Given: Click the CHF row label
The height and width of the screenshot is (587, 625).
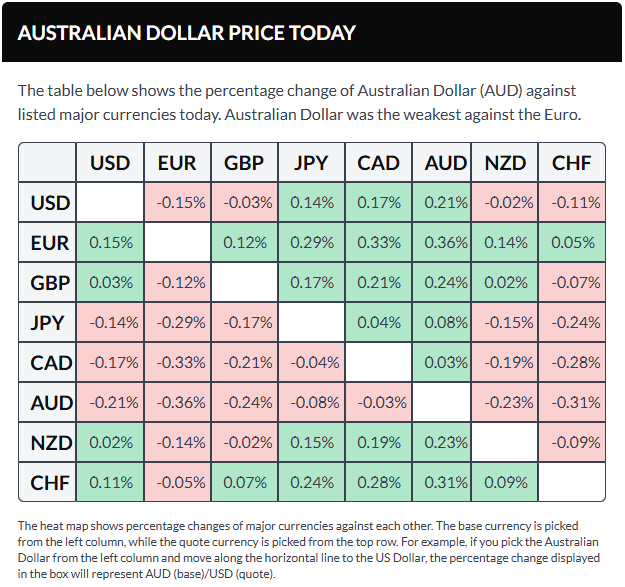Looking at the screenshot, I should pyautogui.click(x=50, y=482).
